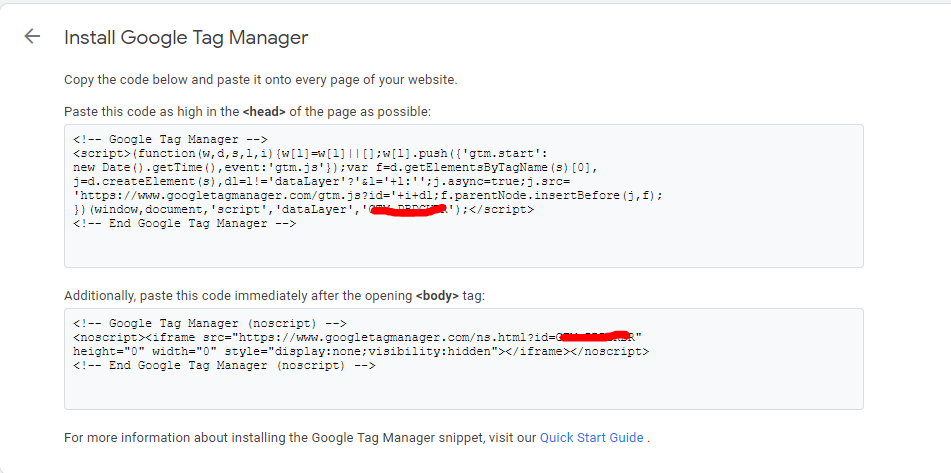Click the "Install Google Tag Manager" heading
Screen dimensions: 951x473
click(186, 38)
